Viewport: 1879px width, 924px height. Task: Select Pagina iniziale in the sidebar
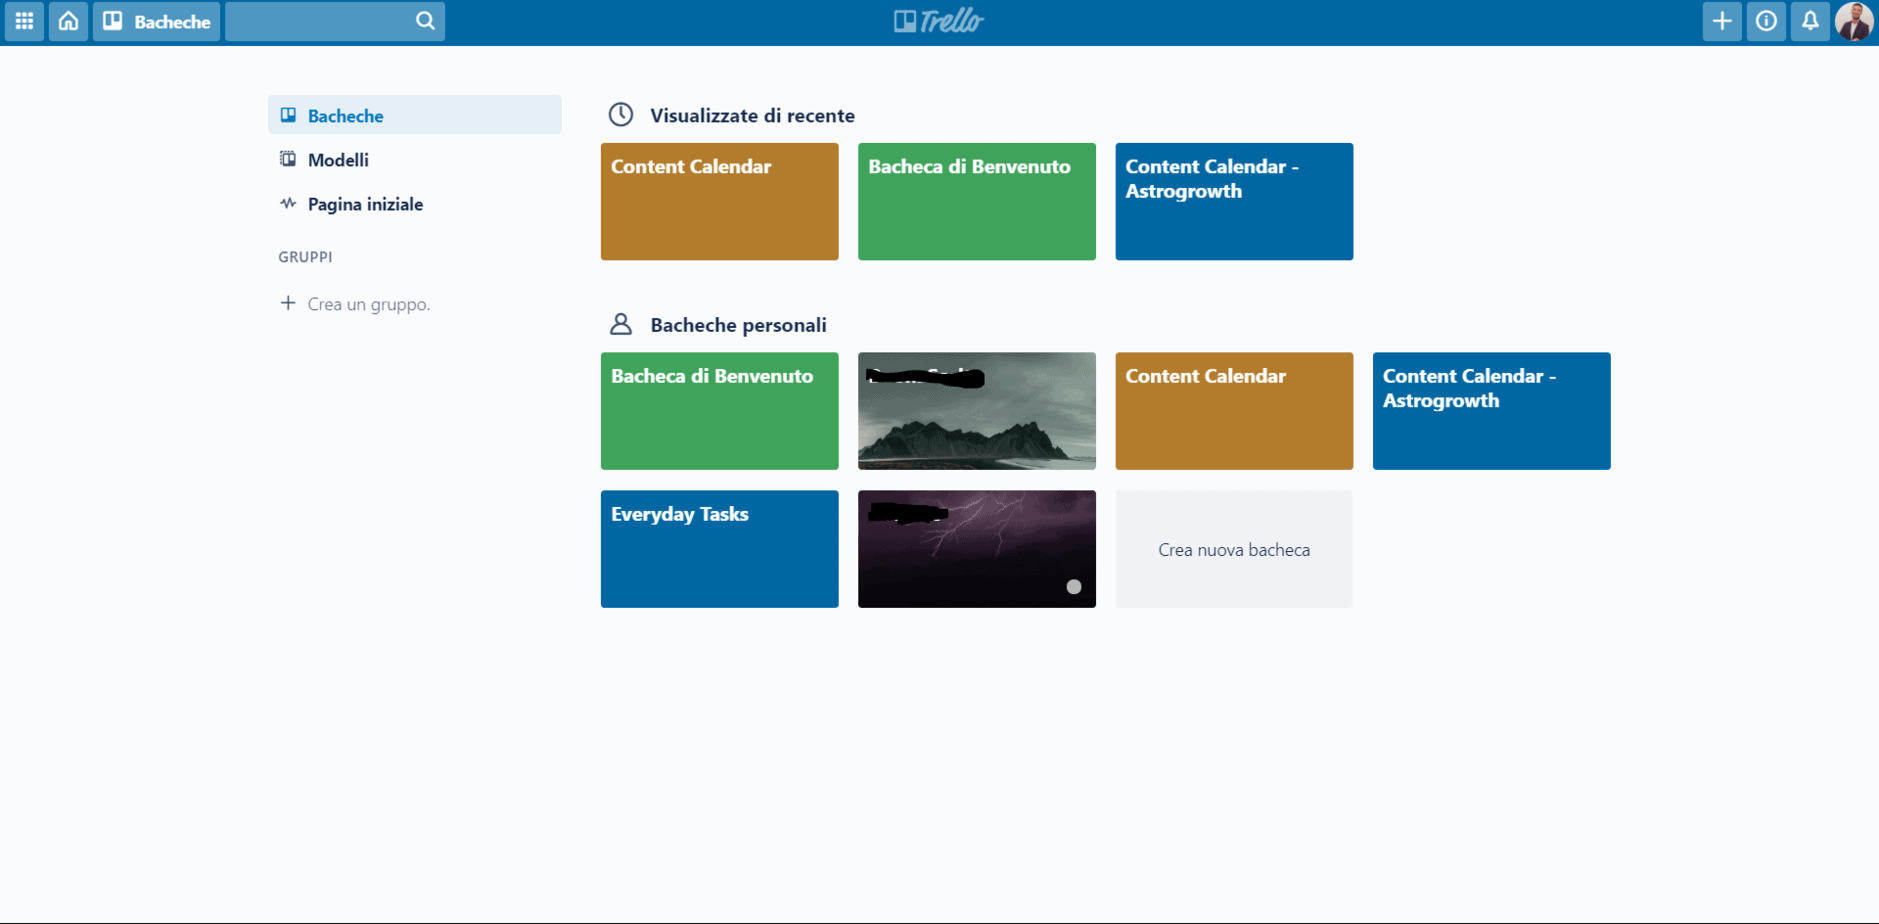pos(414,204)
